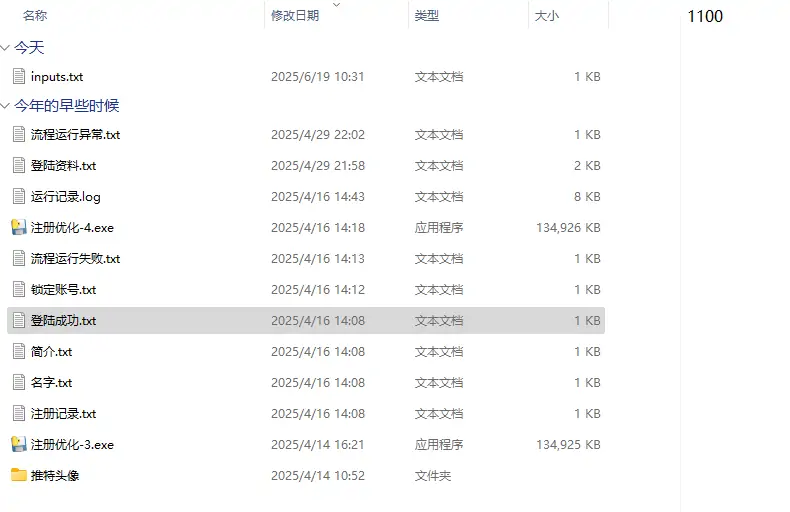This screenshot has width=790, height=512.
Task: Click the date 2025/6/19 10:31
Action: point(317,77)
